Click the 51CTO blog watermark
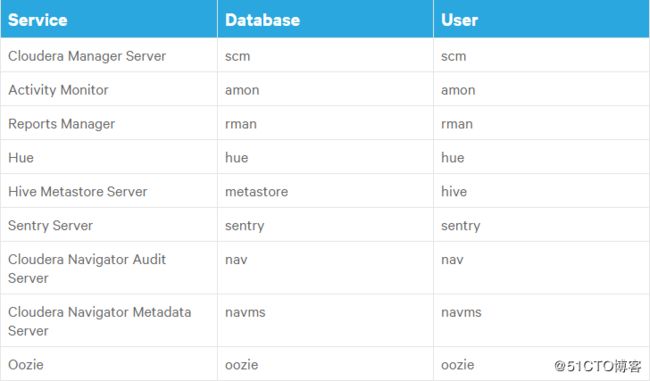This screenshot has height=381, width=650. 597,366
